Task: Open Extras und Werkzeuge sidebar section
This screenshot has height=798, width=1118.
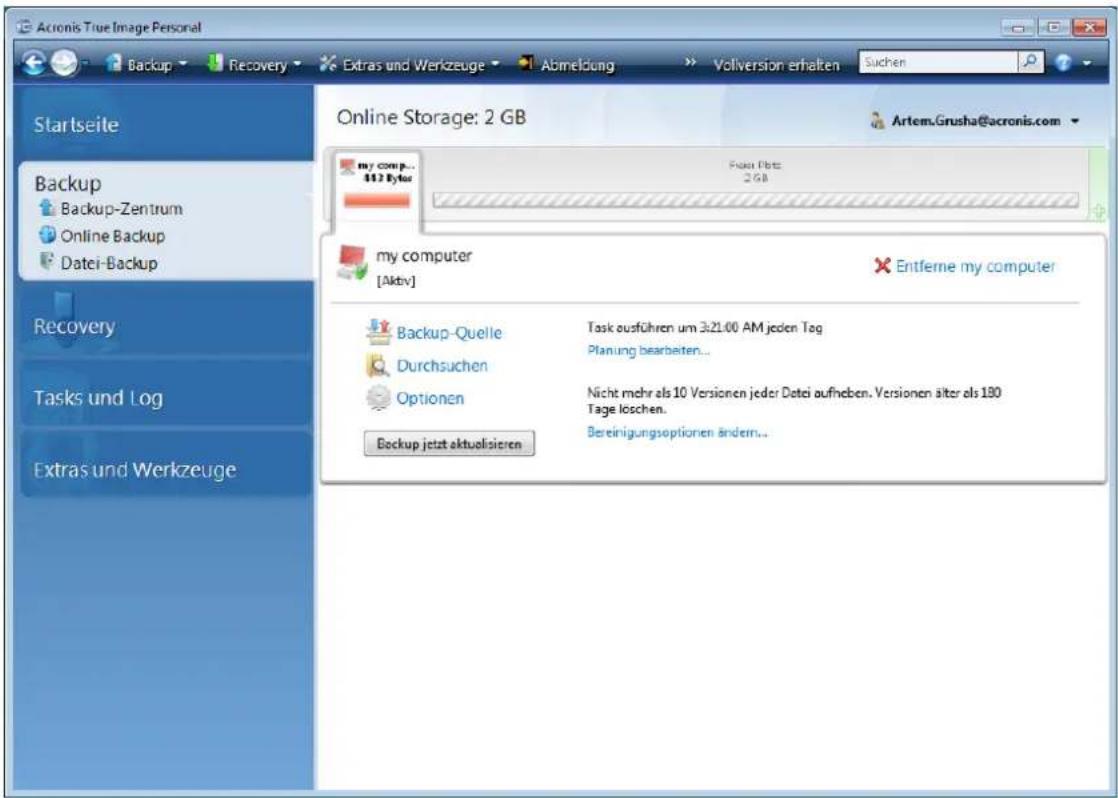Action: [x=135, y=469]
